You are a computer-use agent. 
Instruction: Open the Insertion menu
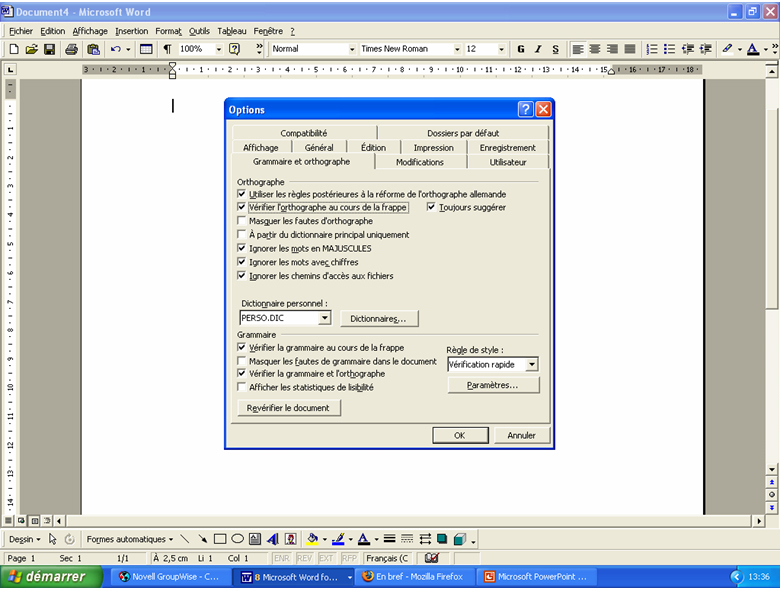131,31
